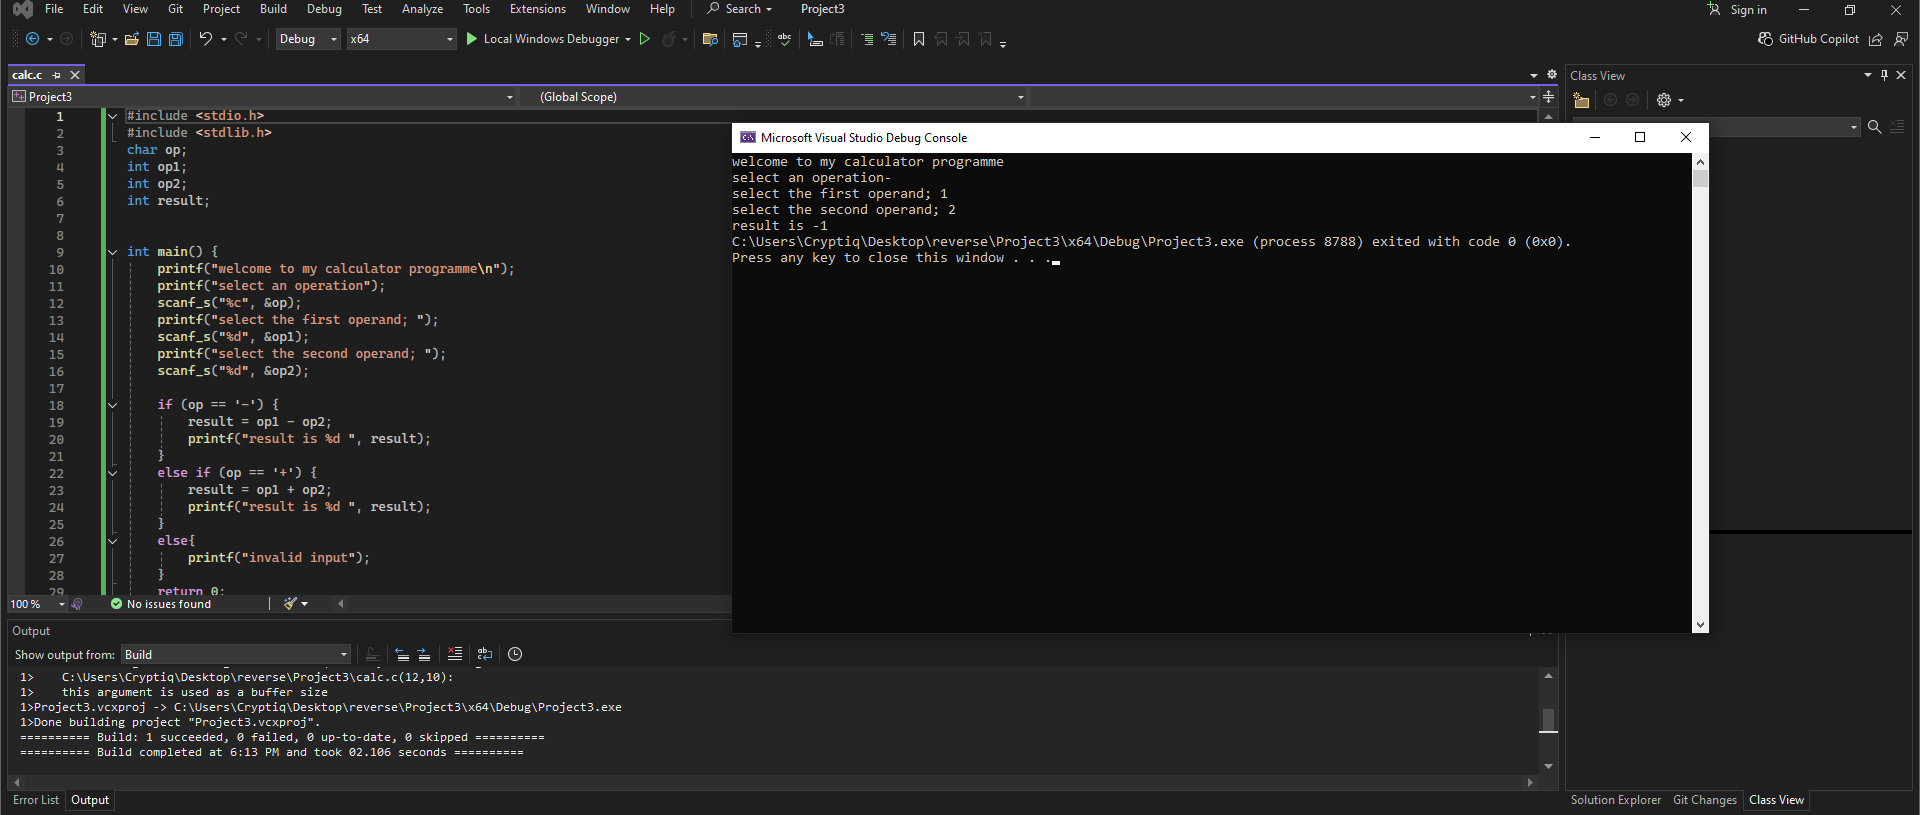
Task: Open the File menu
Action: tap(54, 9)
